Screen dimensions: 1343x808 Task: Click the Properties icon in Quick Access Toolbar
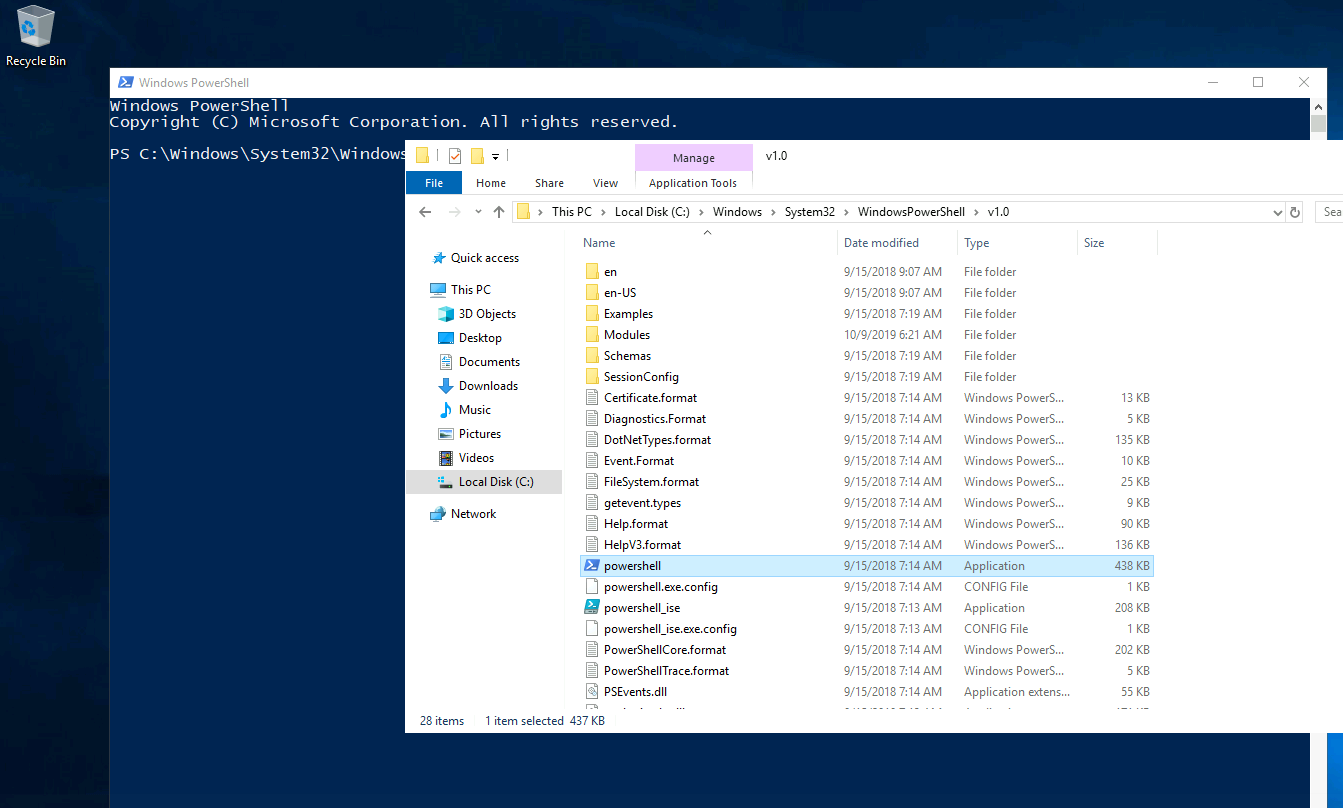[x=455, y=156]
